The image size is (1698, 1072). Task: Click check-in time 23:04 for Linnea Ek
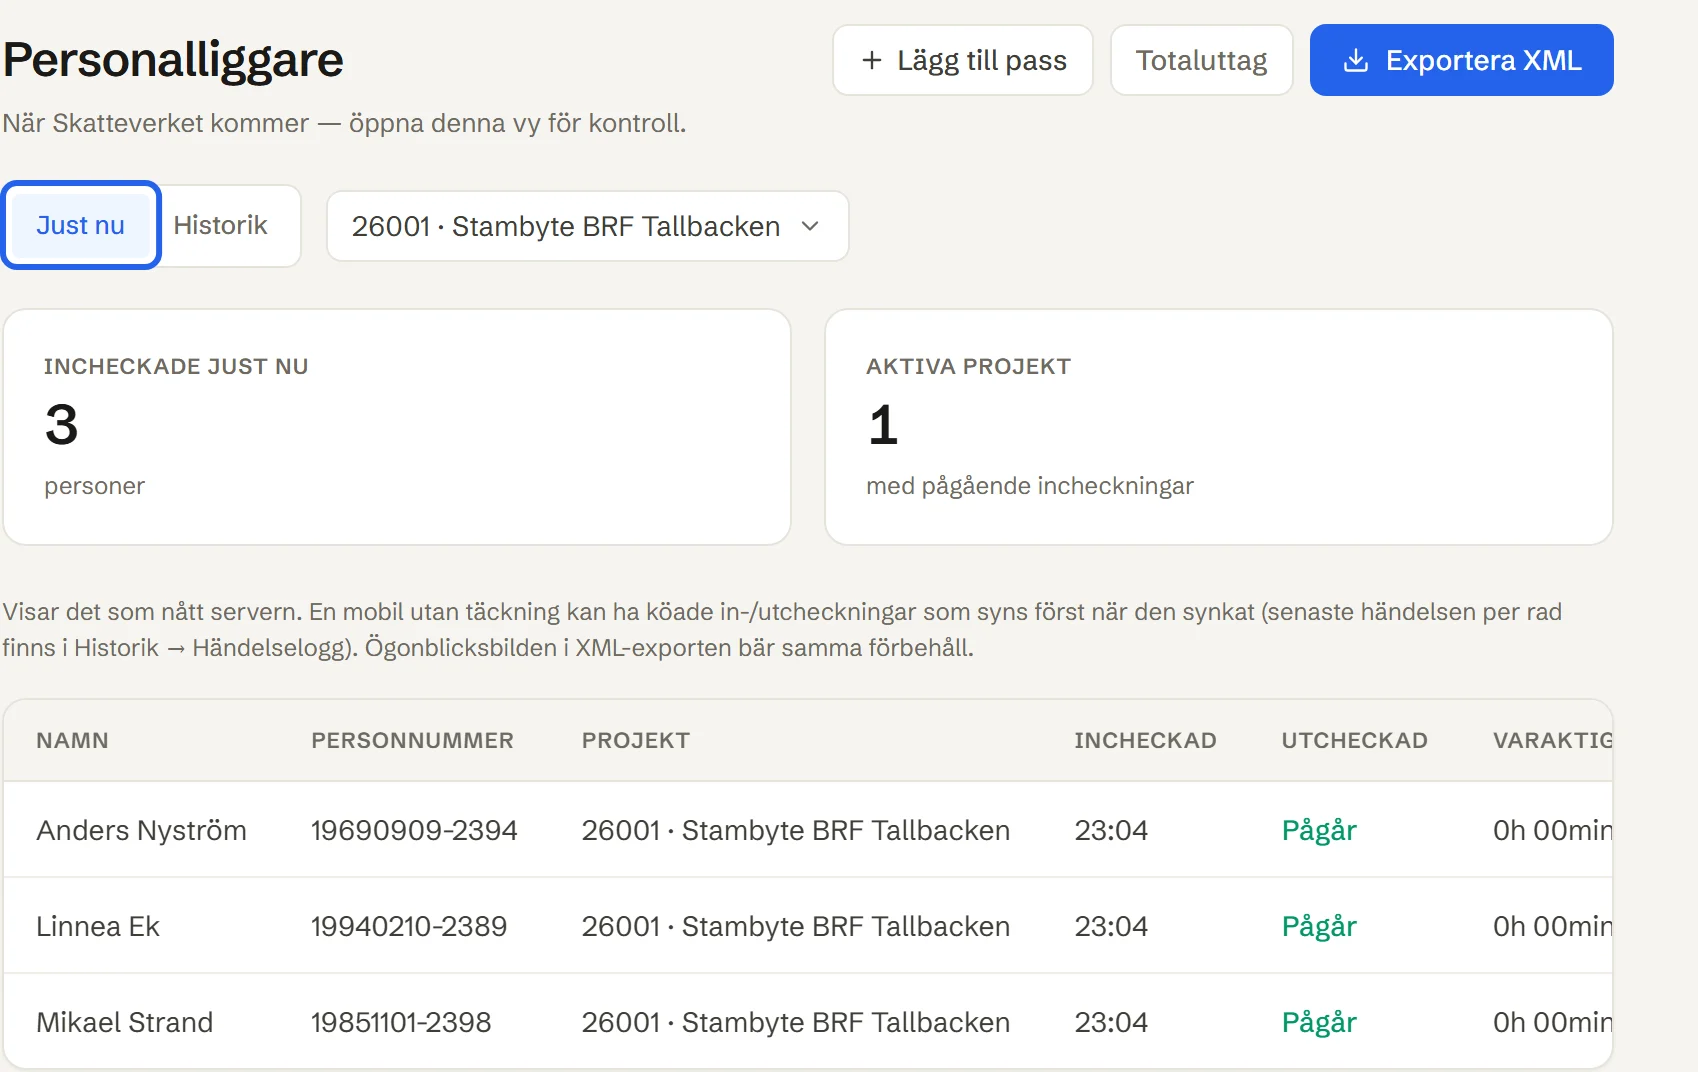coord(1111,926)
